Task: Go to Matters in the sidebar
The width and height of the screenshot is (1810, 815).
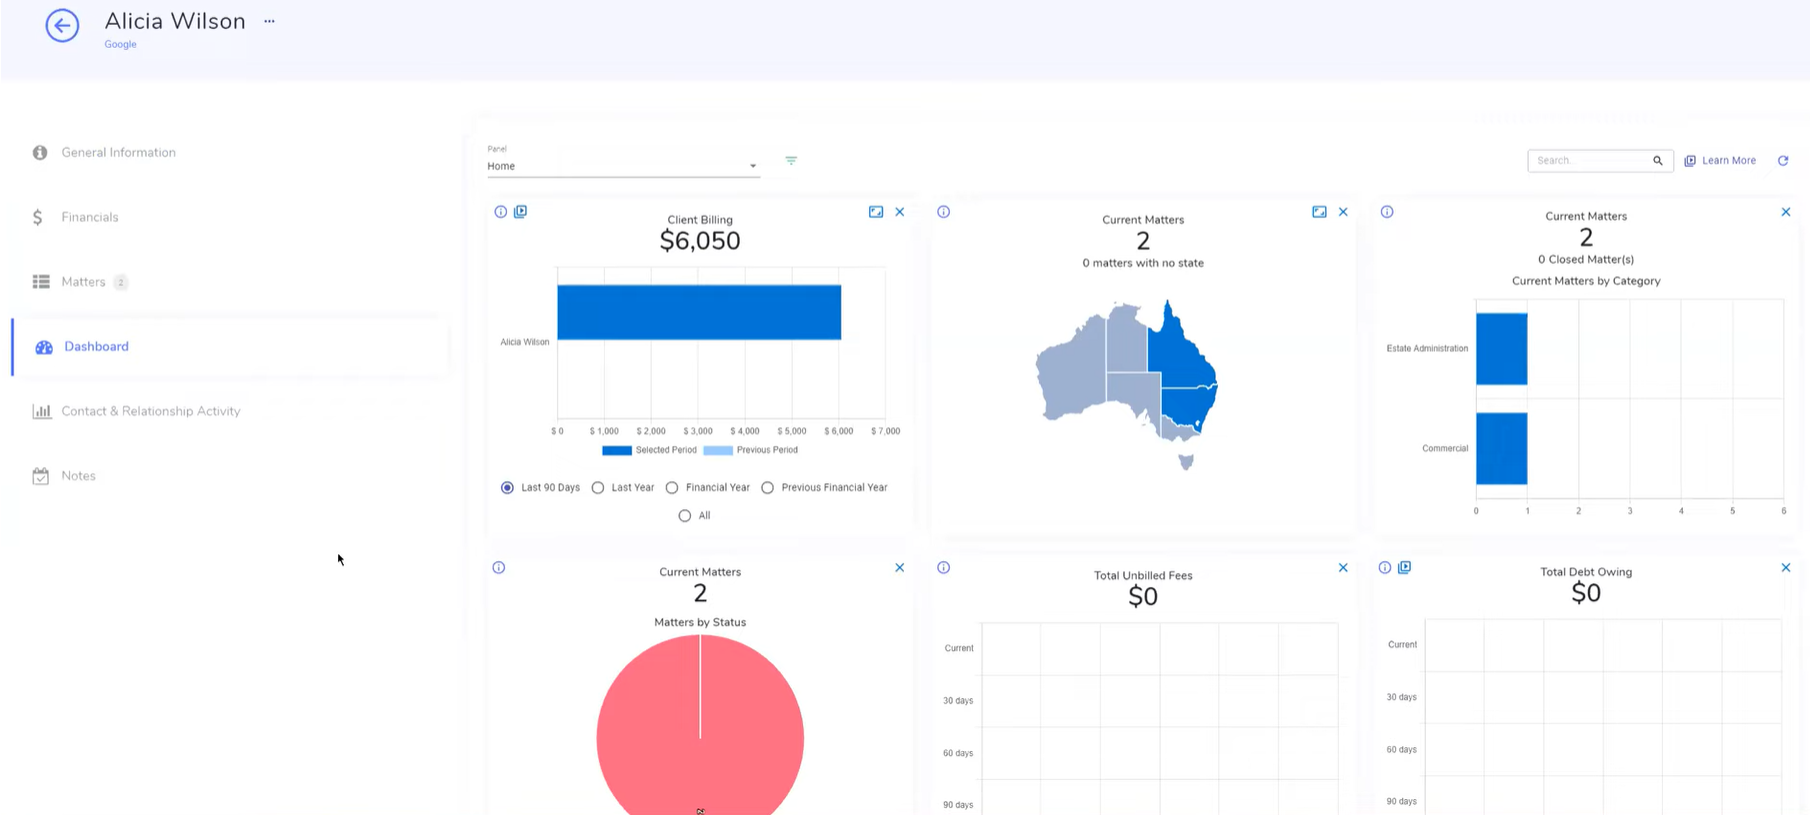Action: coord(83,282)
